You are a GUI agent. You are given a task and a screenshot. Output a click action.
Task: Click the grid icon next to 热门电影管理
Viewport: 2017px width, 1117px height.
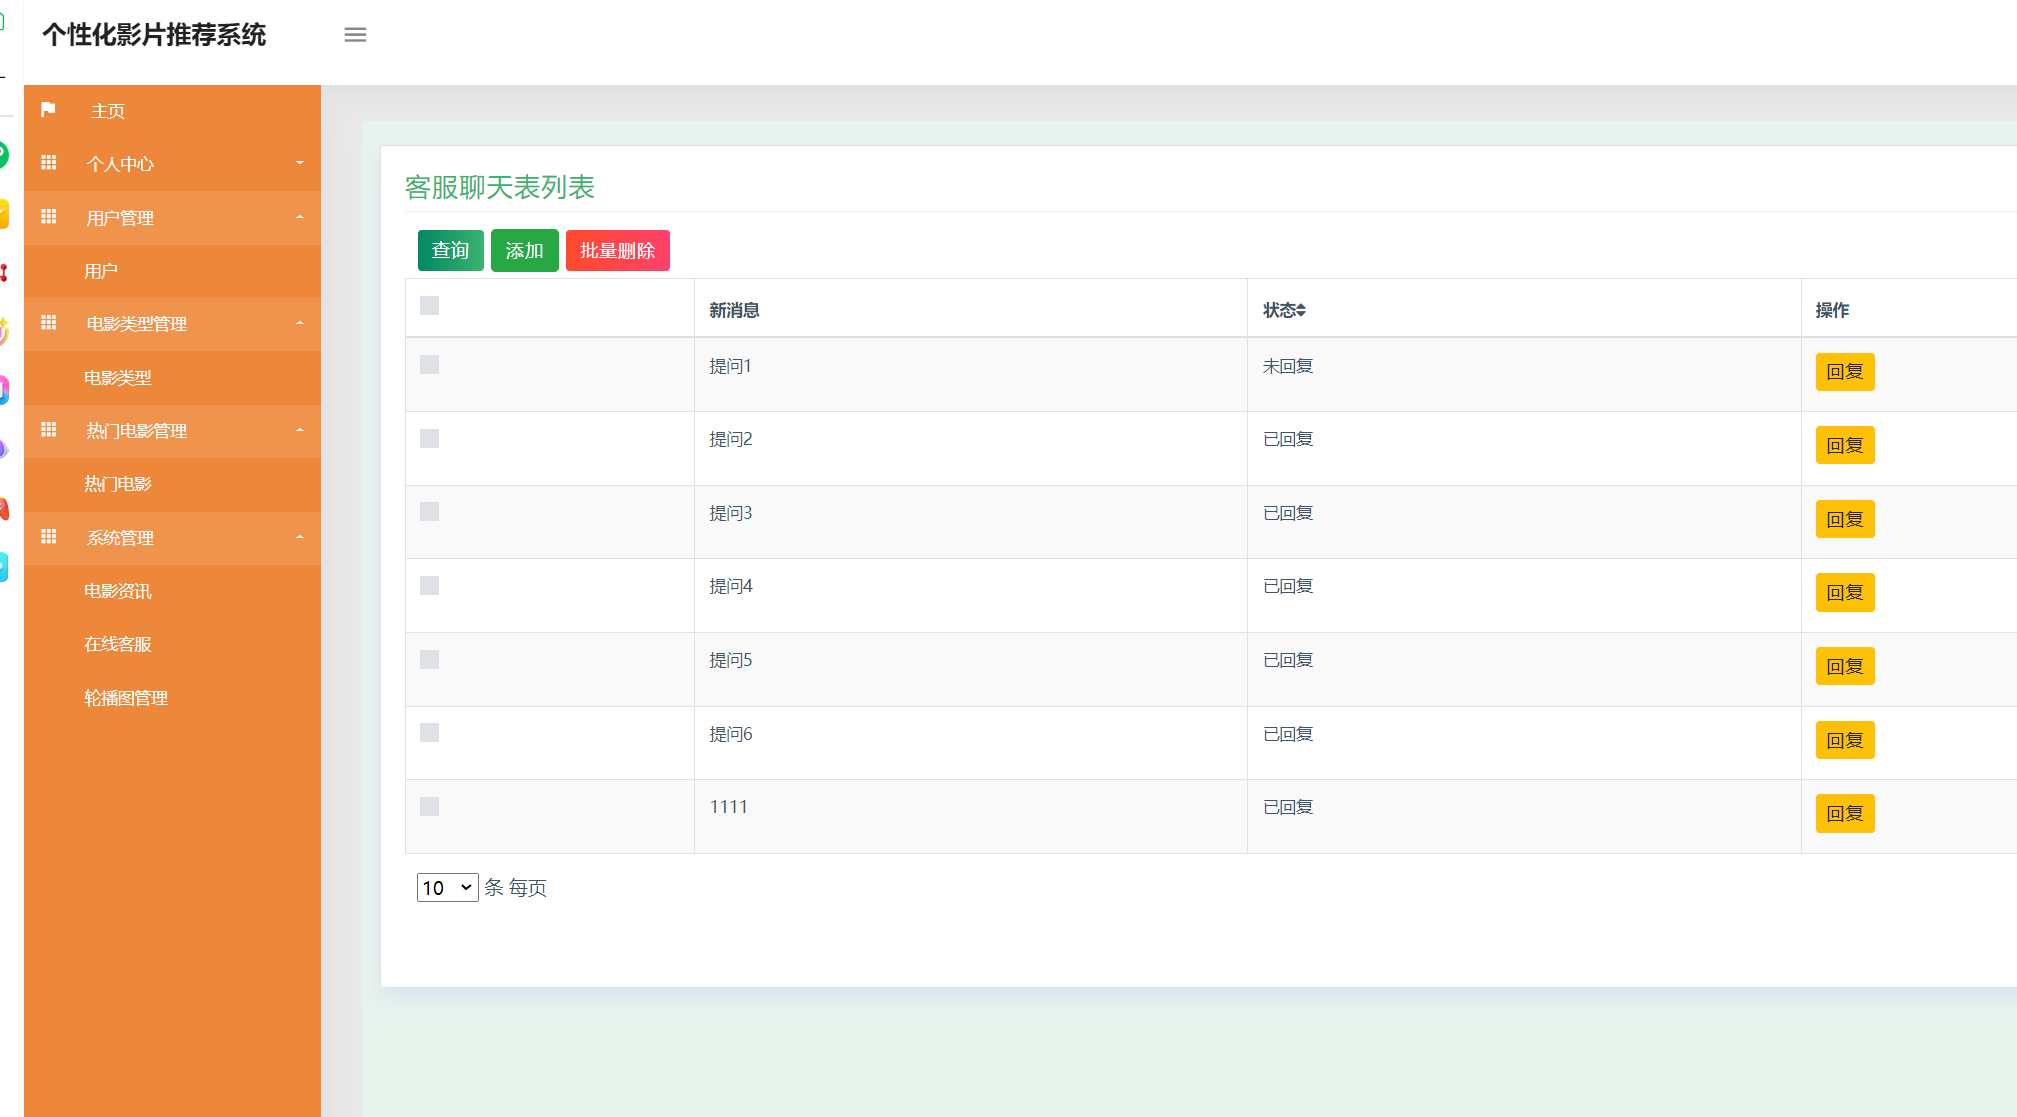(48, 430)
